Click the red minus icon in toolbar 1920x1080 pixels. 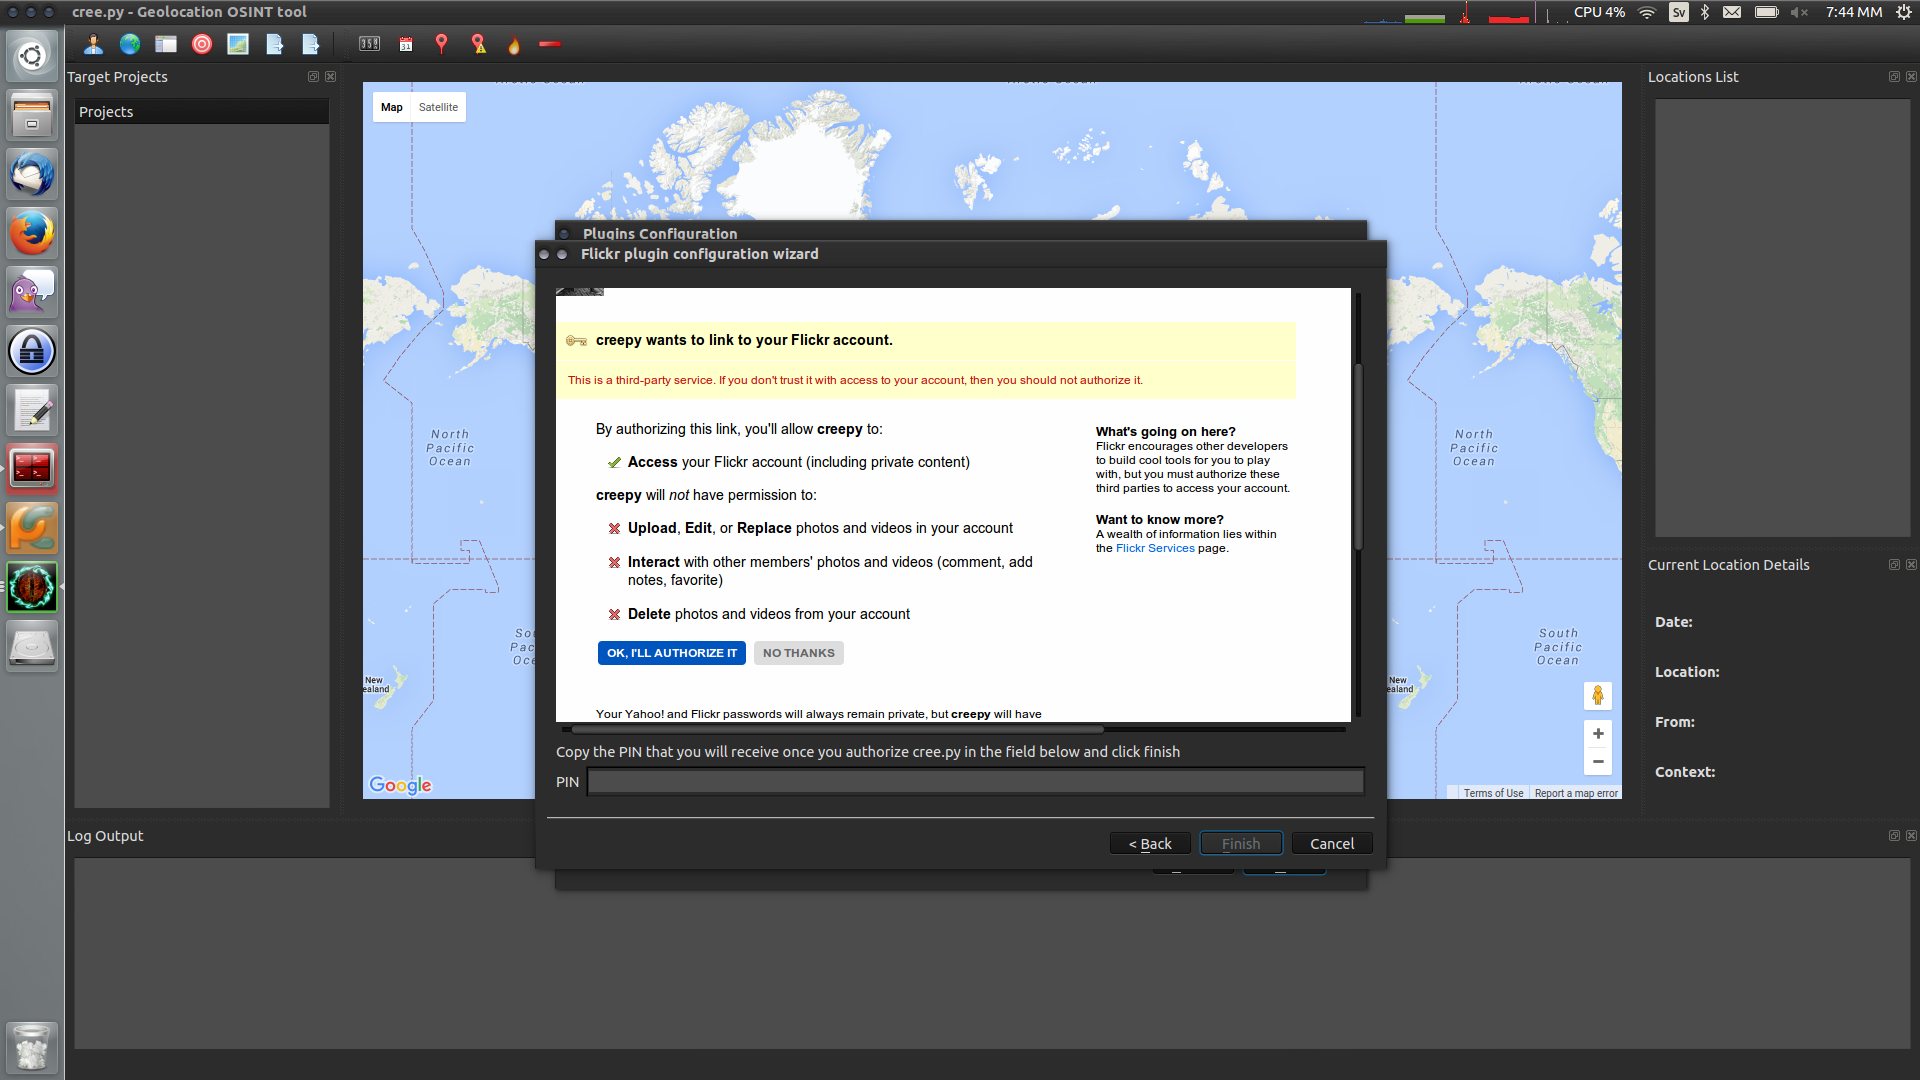click(x=550, y=44)
